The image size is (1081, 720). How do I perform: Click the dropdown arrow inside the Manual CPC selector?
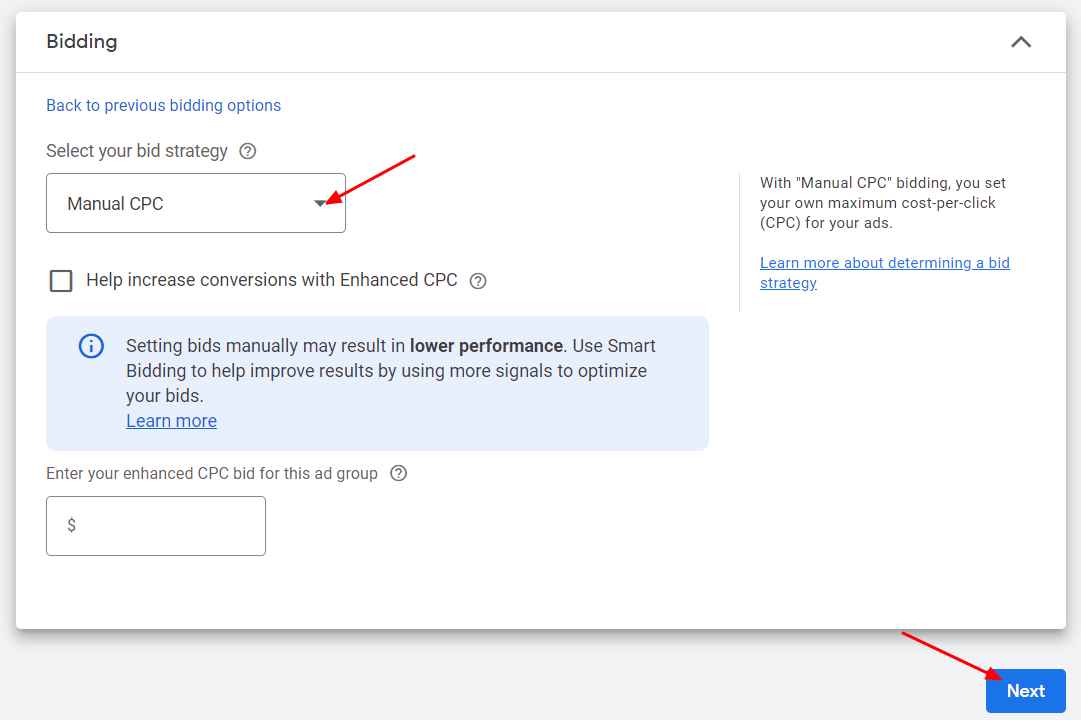point(321,203)
